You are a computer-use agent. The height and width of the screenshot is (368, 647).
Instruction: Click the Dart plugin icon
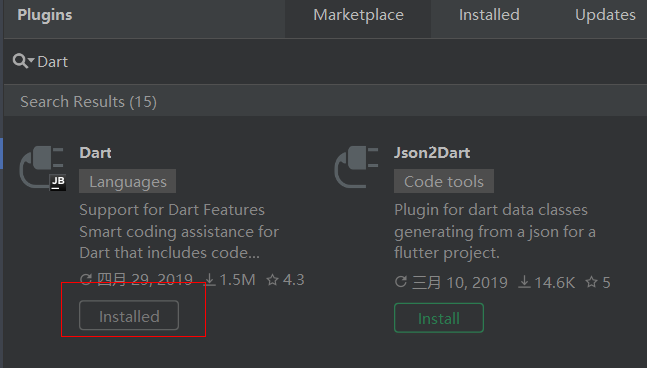(x=43, y=168)
